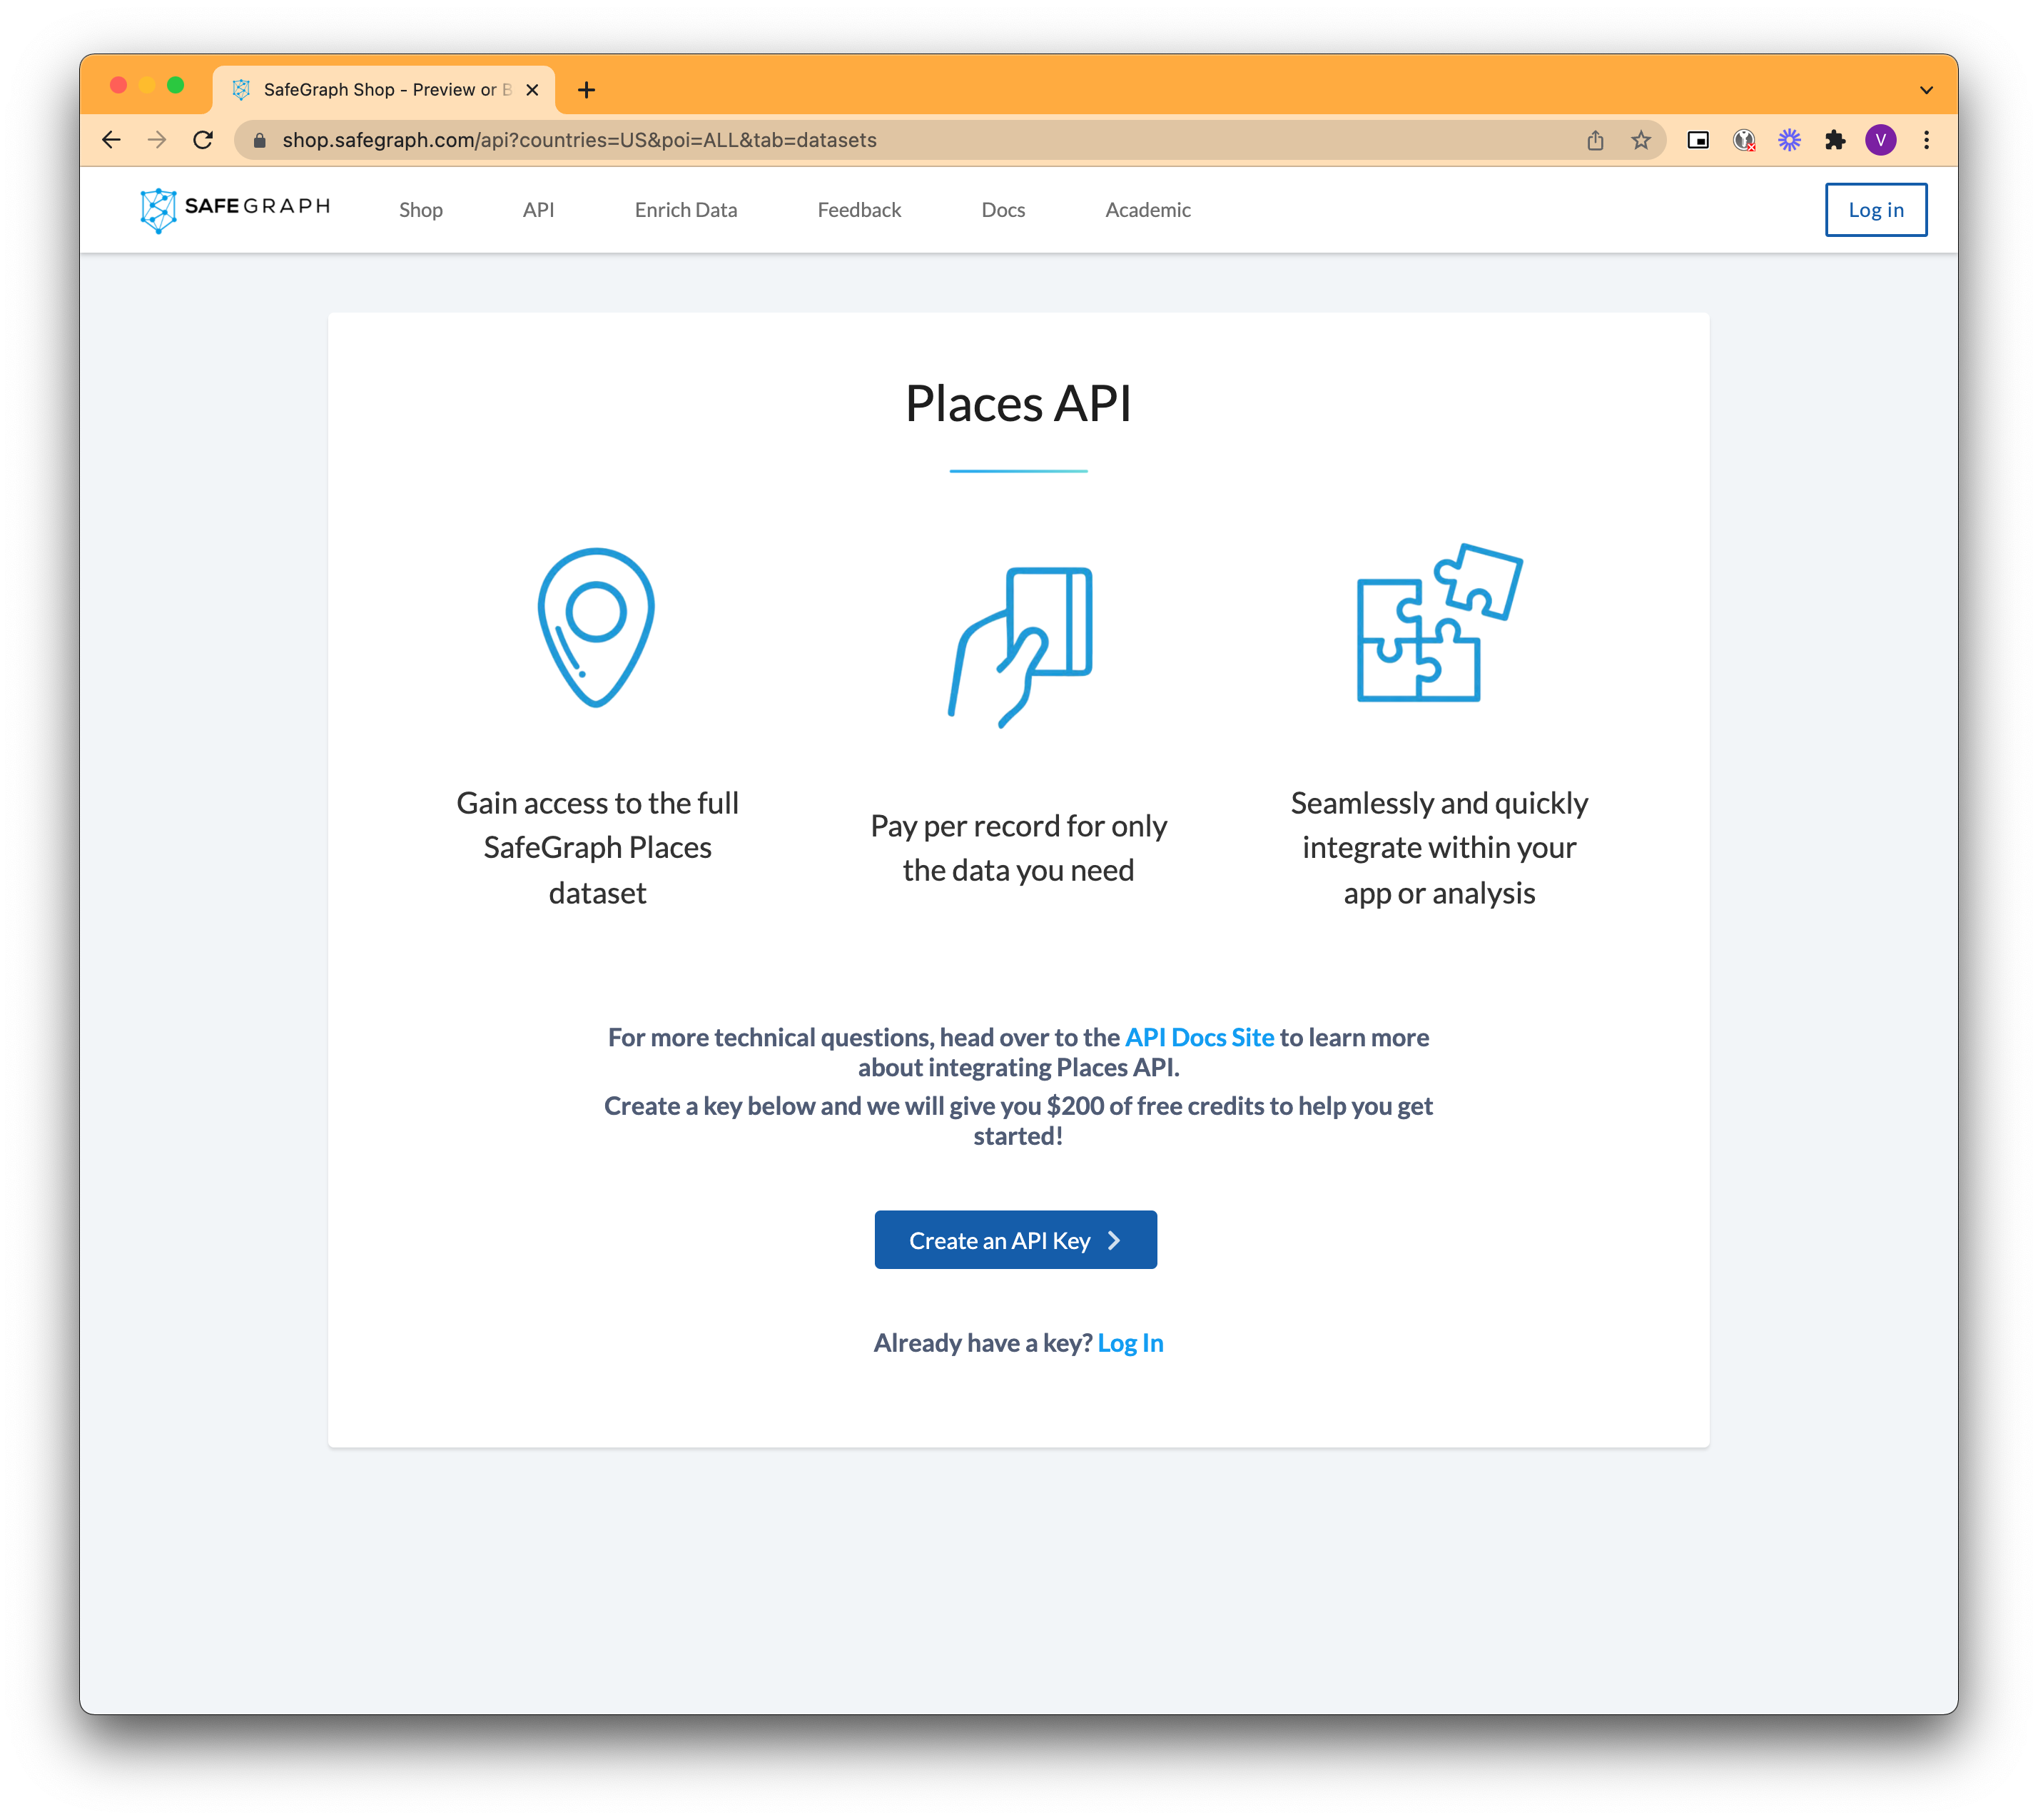Go back to the previous page
This screenshot has height=1820, width=2038.
click(x=111, y=140)
